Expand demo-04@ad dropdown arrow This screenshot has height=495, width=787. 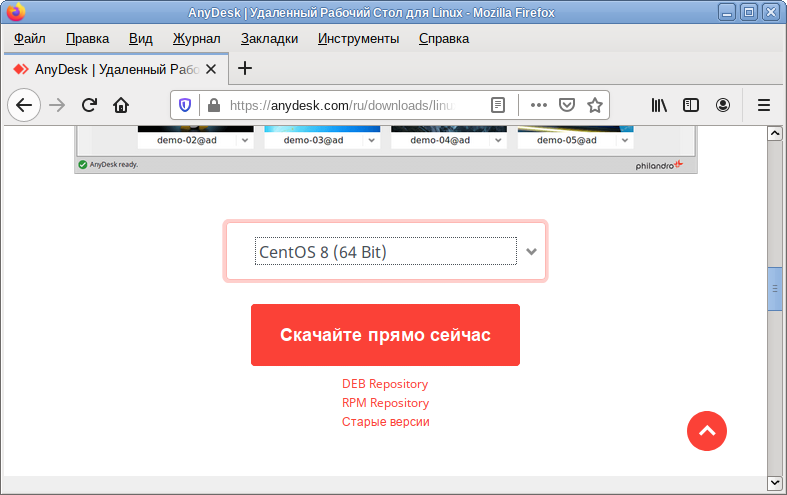click(498, 141)
